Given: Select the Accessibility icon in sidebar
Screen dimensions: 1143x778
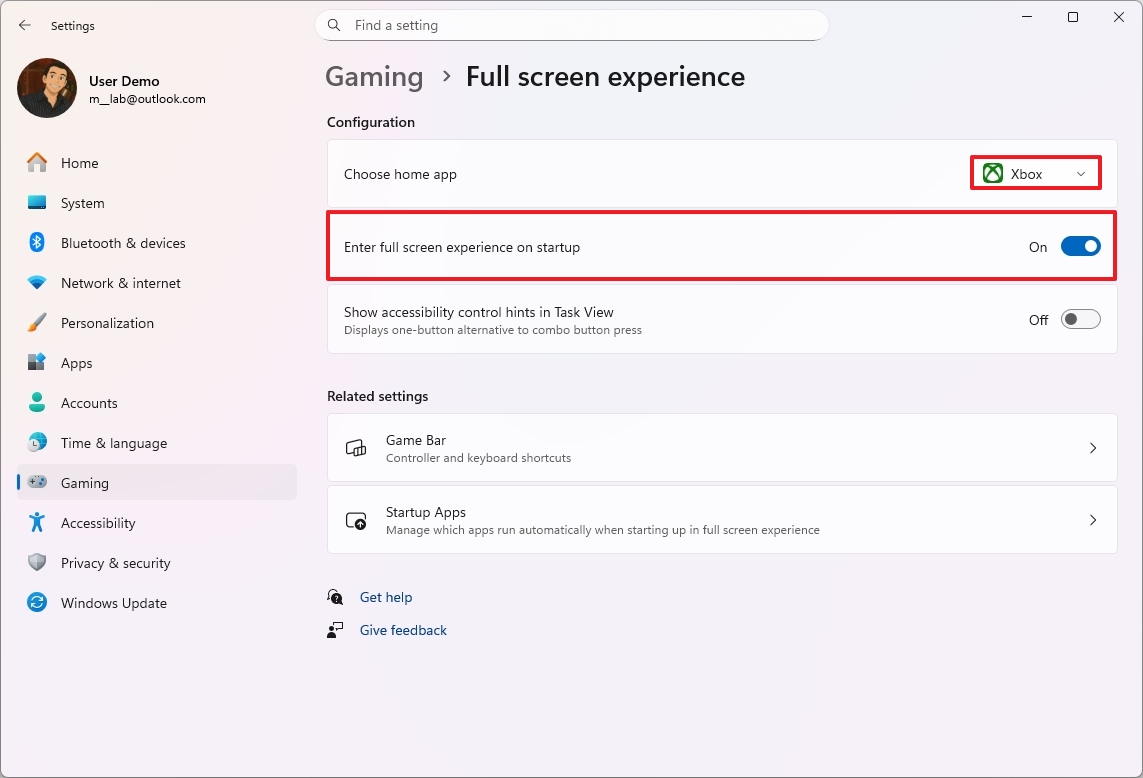Looking at the screenshot, I should tap(36, 523).
